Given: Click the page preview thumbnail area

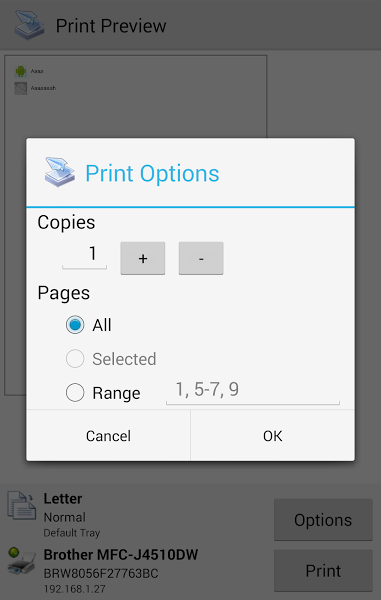Looking at the screenshot, I should pos(136,98).
